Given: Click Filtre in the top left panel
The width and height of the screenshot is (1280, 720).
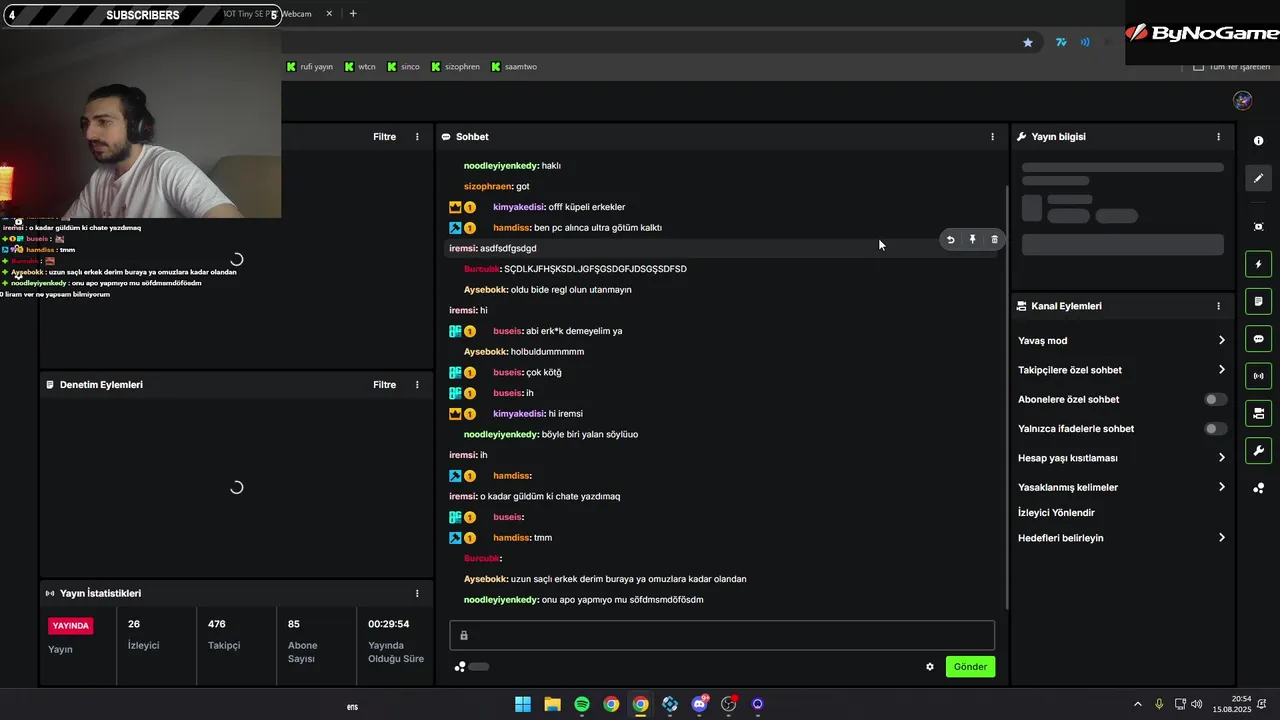Looking at the screenshot, I should coord(385,137).
